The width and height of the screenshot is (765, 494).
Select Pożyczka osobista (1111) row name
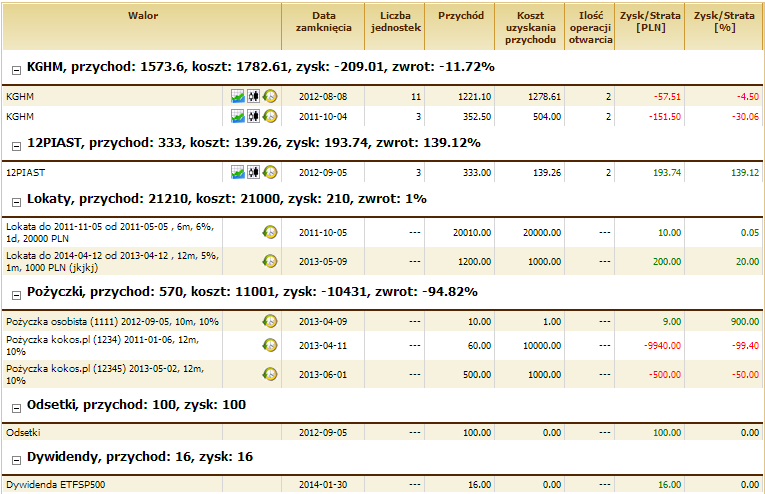[113, 321]
